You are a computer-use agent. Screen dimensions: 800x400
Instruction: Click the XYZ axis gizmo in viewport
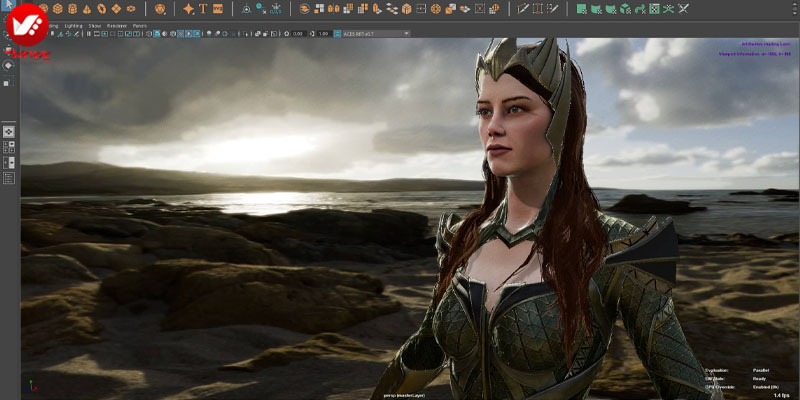point(30,386)
